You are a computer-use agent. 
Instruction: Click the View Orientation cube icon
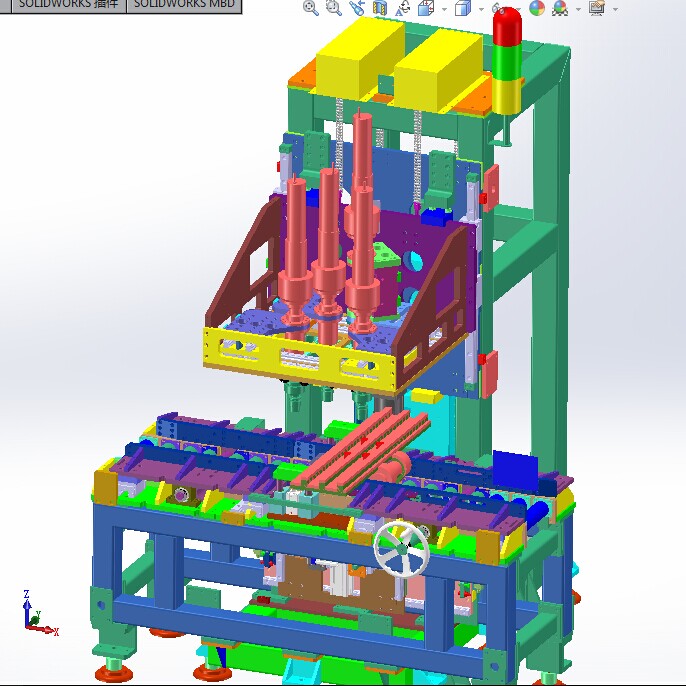pos(426,7)
